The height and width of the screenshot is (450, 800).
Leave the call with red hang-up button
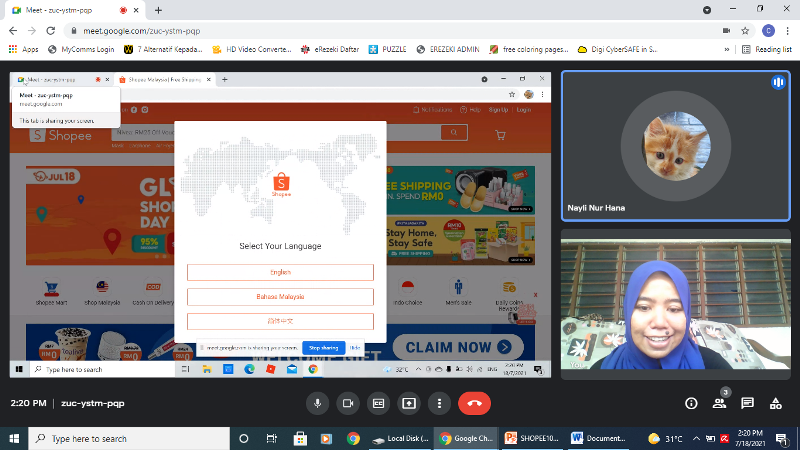pyautogui.click(x=474, y=403)
